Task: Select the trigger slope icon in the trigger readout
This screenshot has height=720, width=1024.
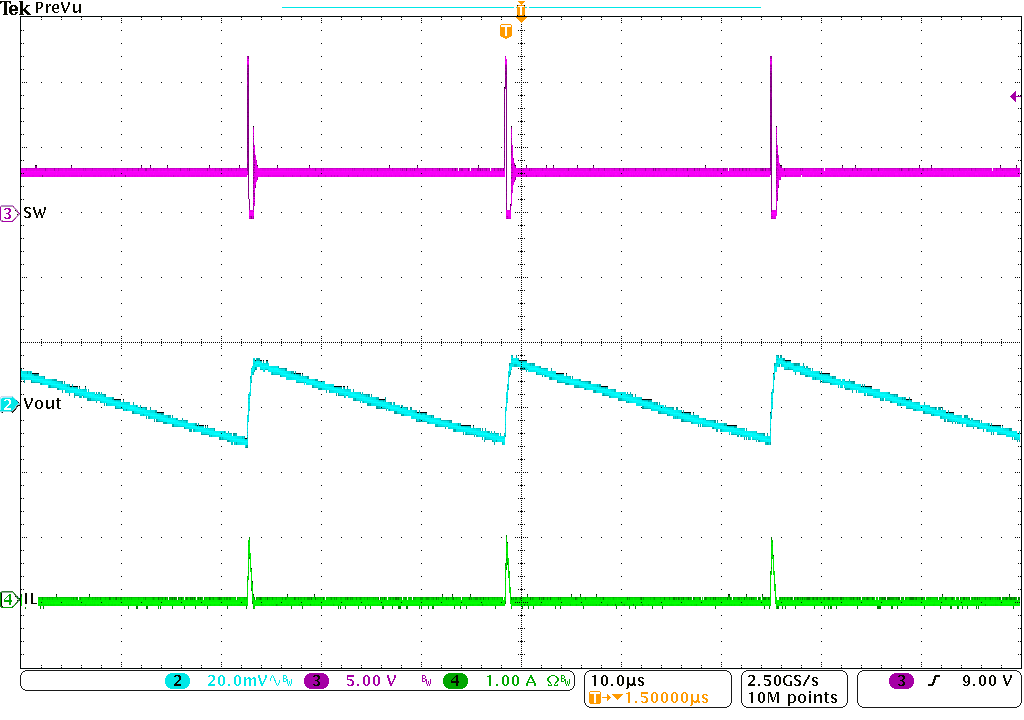Action: tap(933, 679)
